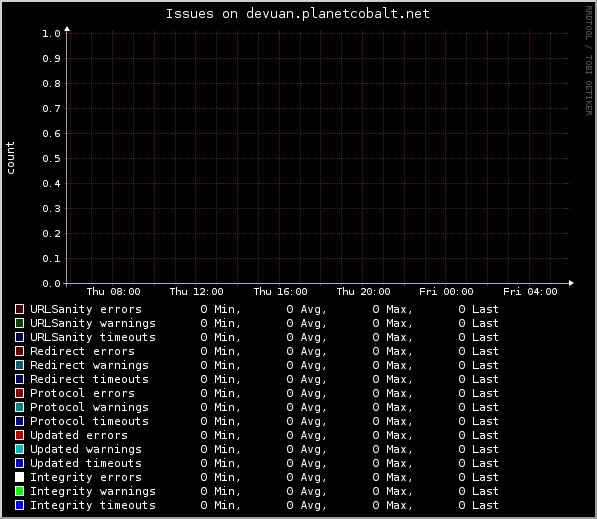Click the "count" y-axis label
The width and height of the screenshot is (597, 519).
10,158
